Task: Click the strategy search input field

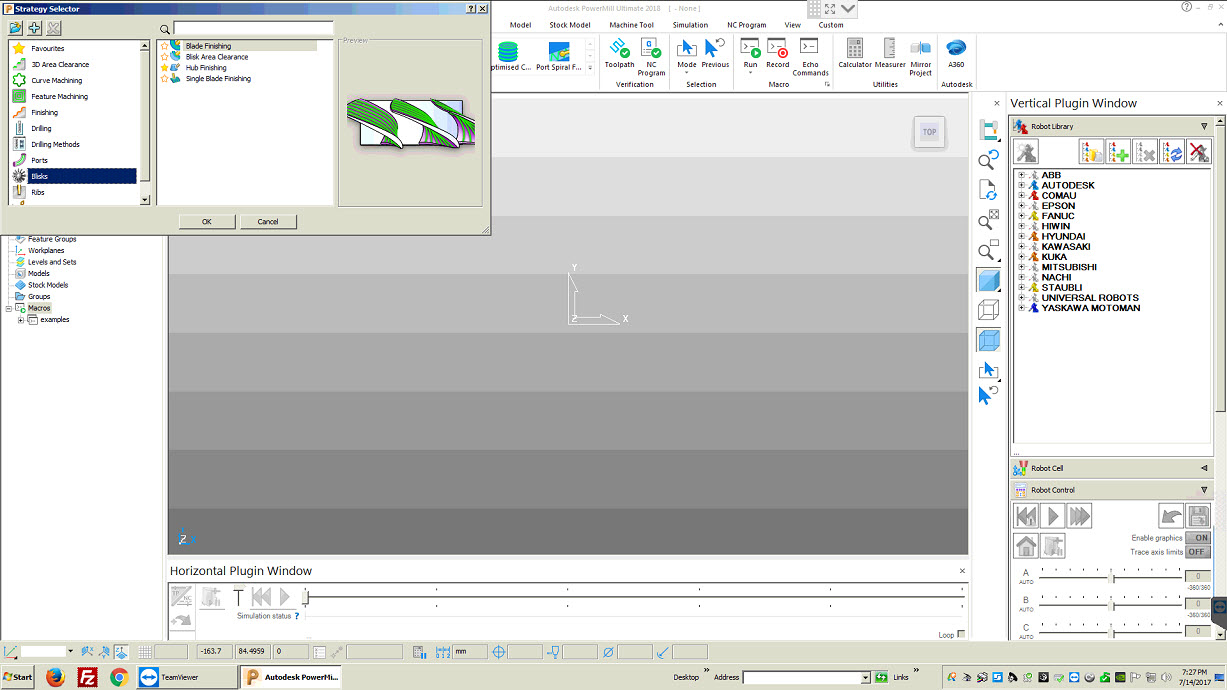Action: 254,29
